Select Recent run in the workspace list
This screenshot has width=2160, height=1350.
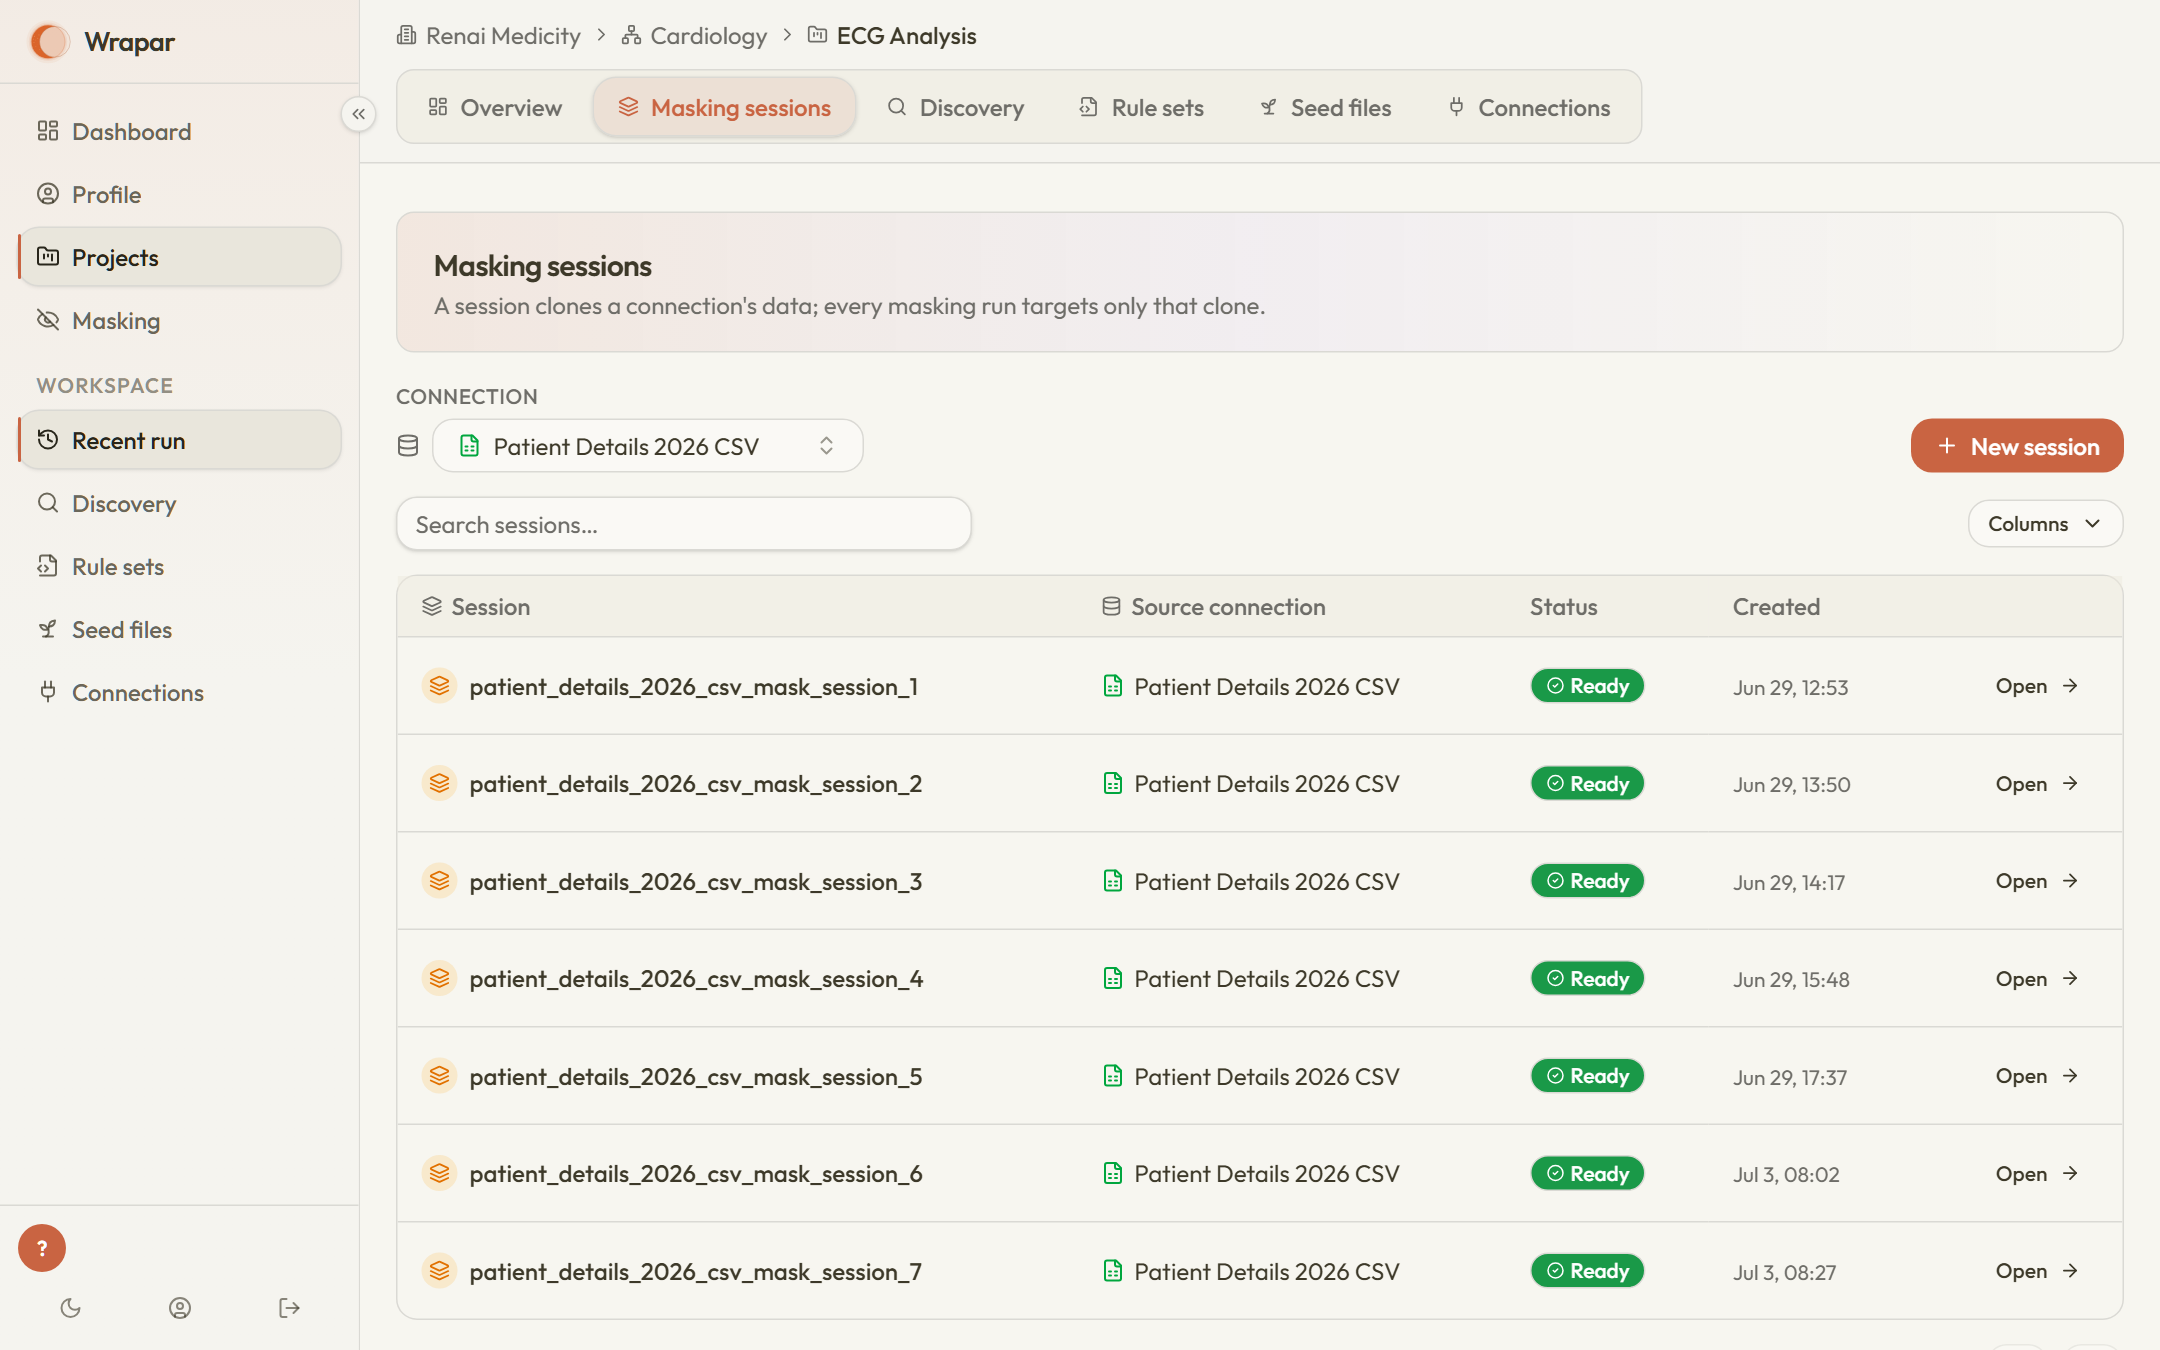point(180,440)
